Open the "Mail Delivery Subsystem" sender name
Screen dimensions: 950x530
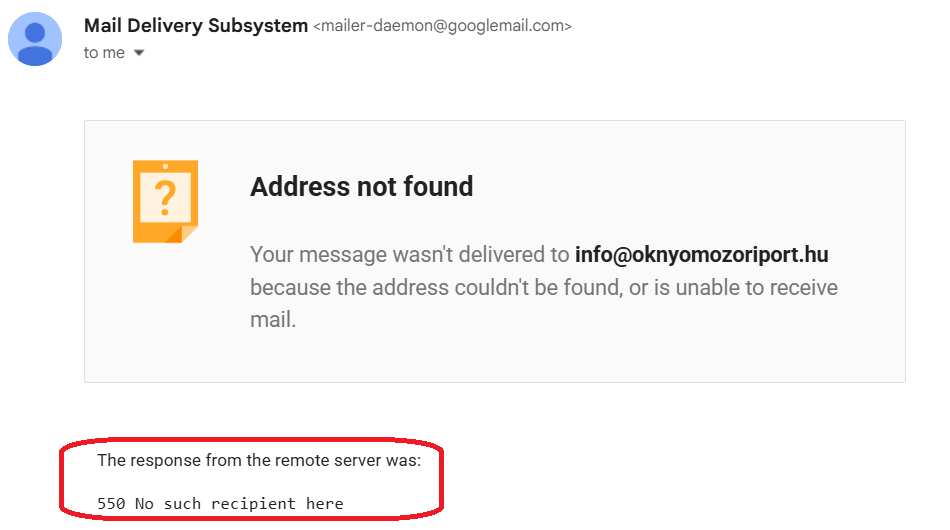coord(196,26)
